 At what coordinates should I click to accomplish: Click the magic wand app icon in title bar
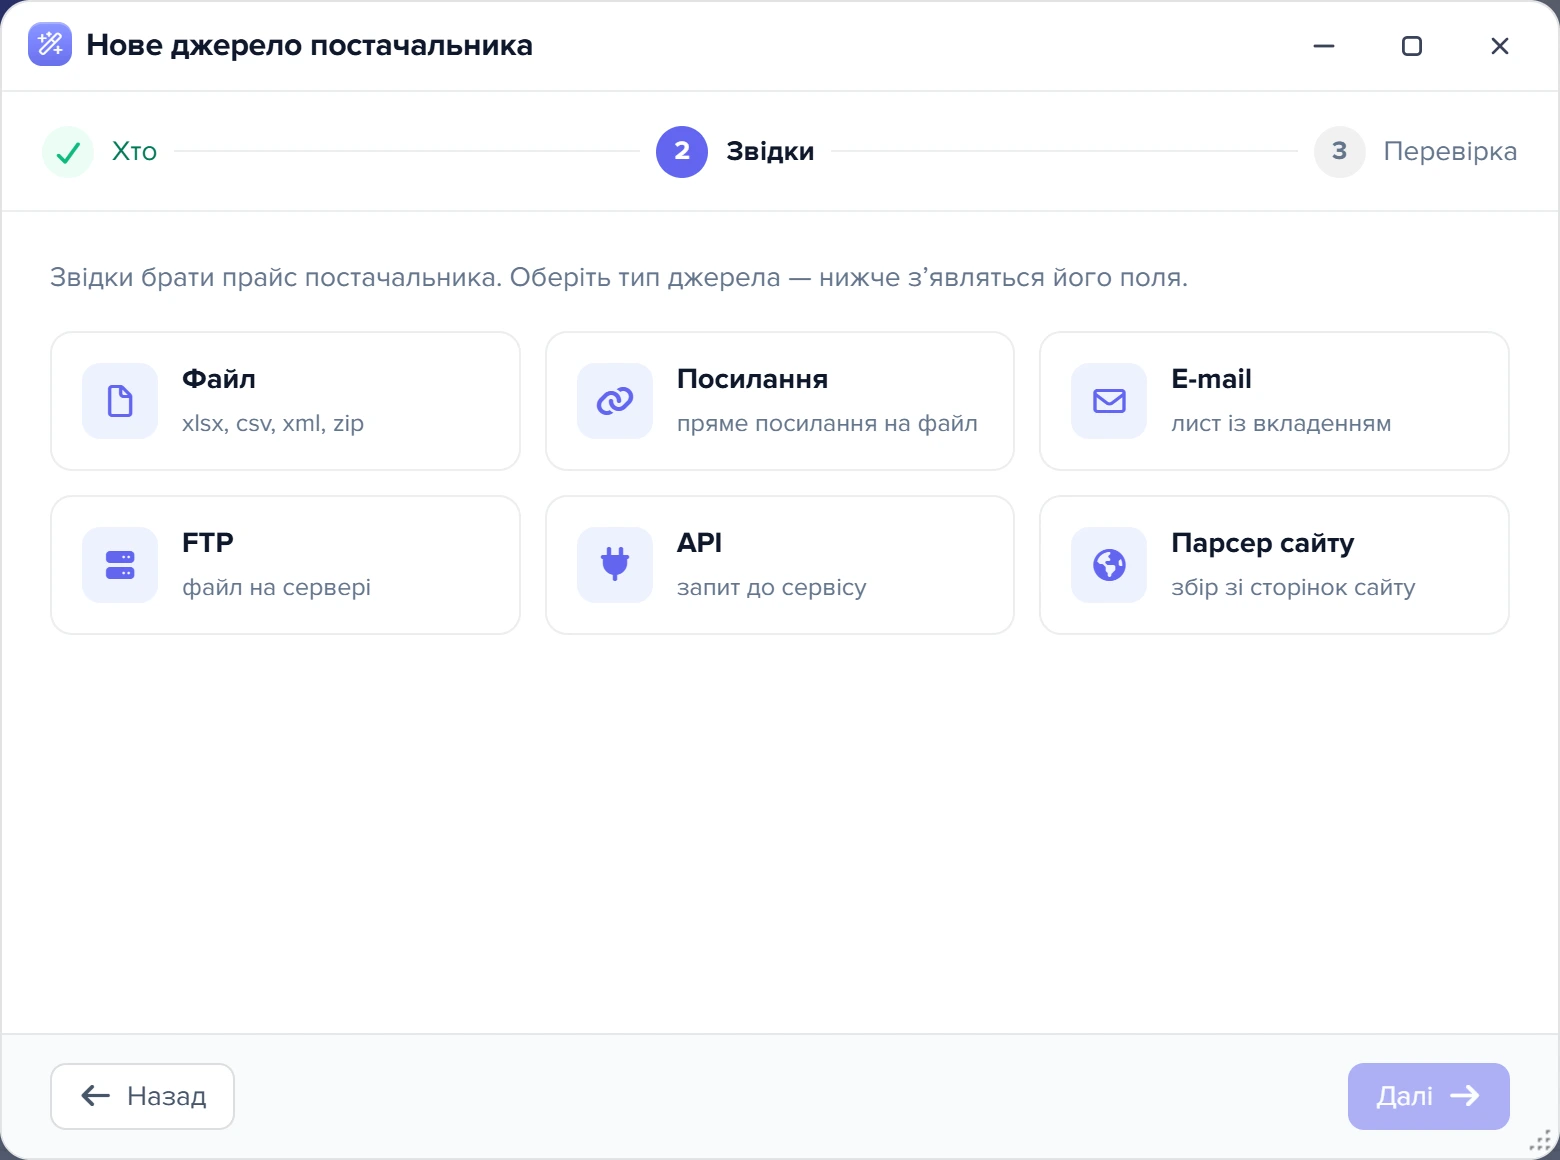[50, 44]
